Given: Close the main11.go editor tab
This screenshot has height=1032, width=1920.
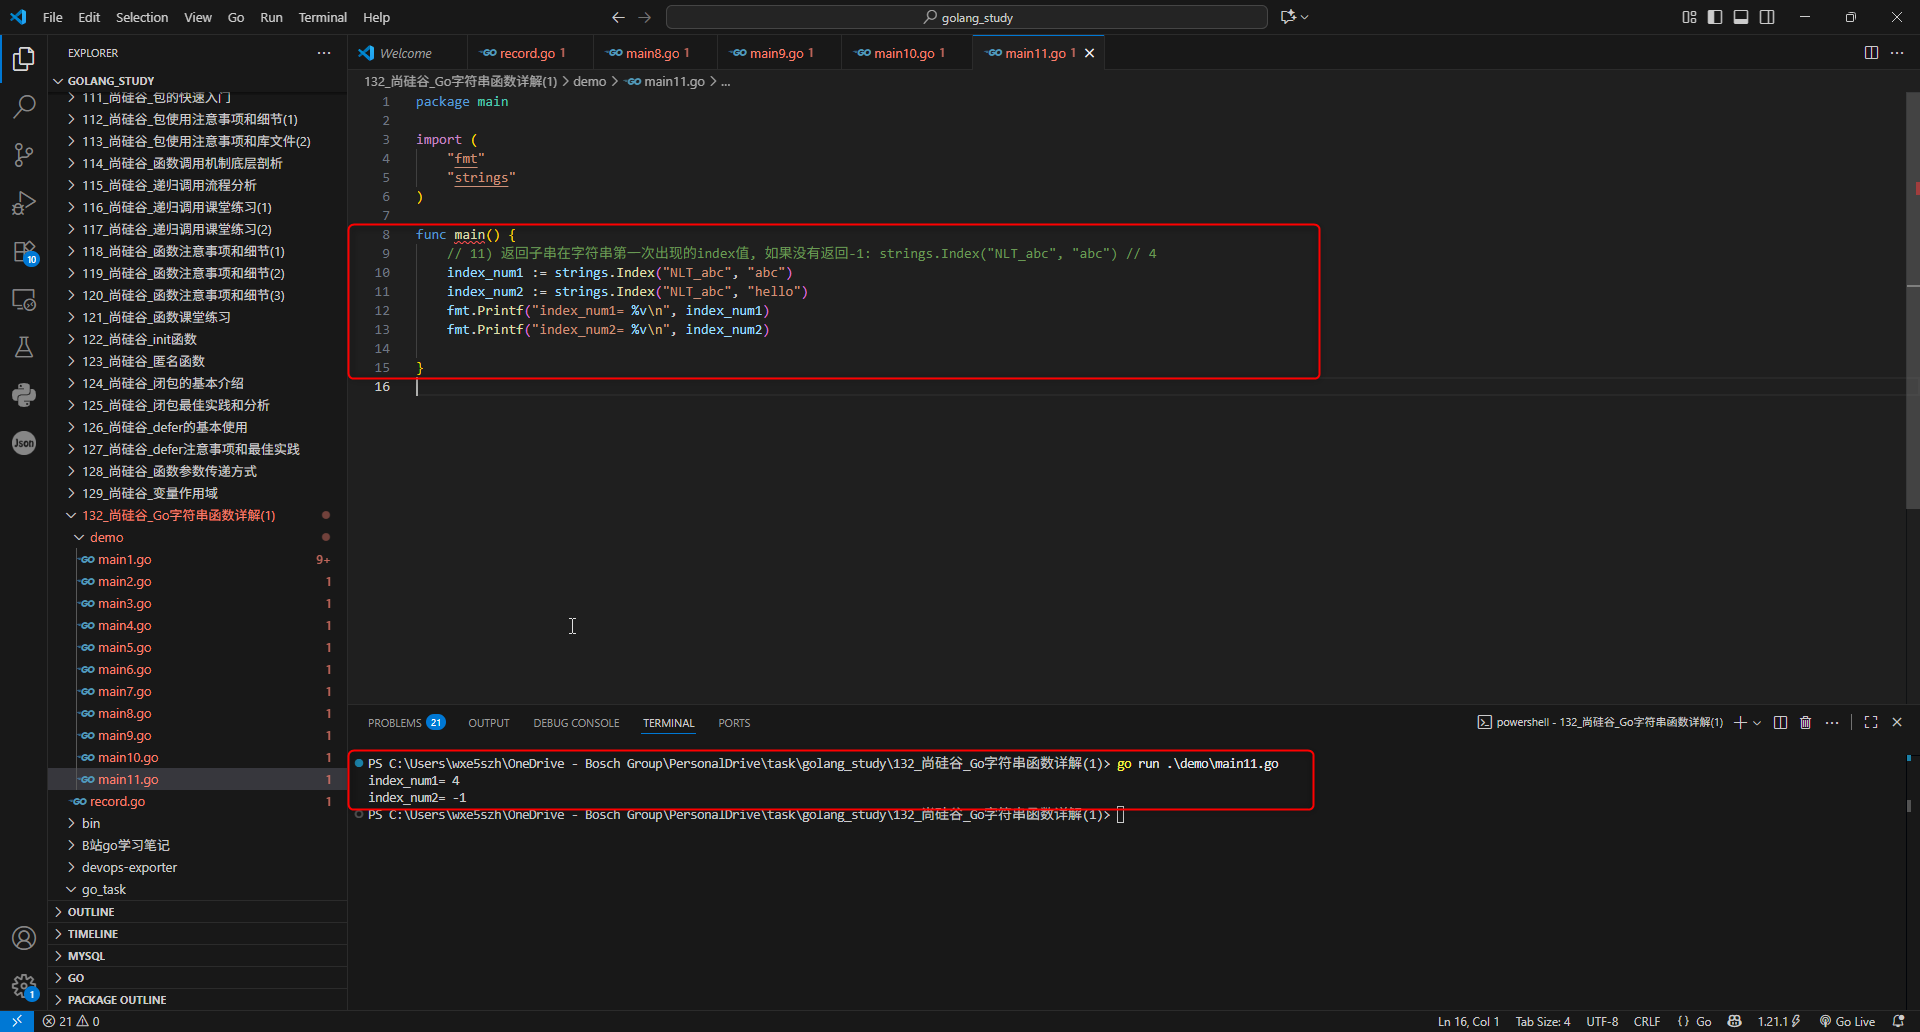Looking at the screenshot, I should [x=1090, y=53].
